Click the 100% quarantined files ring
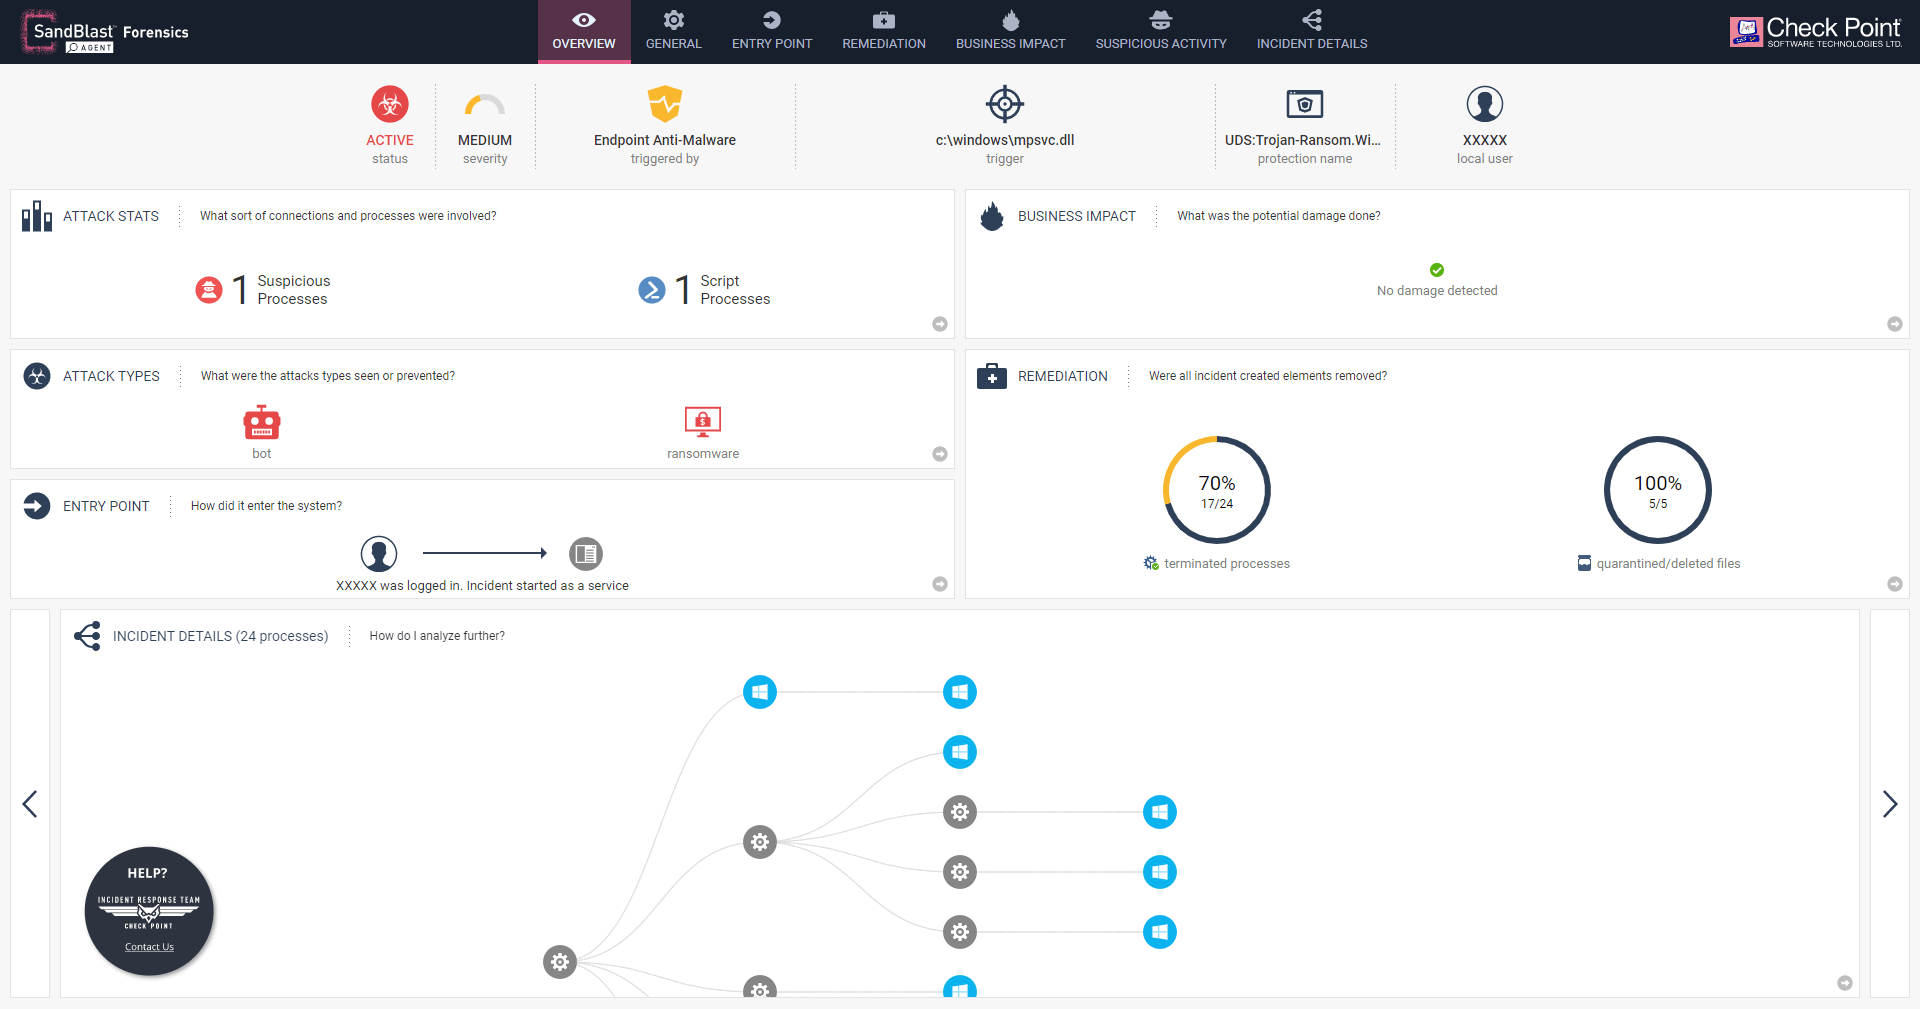This screenshot has width=1920, height=1009. (x=1658, y=490)
